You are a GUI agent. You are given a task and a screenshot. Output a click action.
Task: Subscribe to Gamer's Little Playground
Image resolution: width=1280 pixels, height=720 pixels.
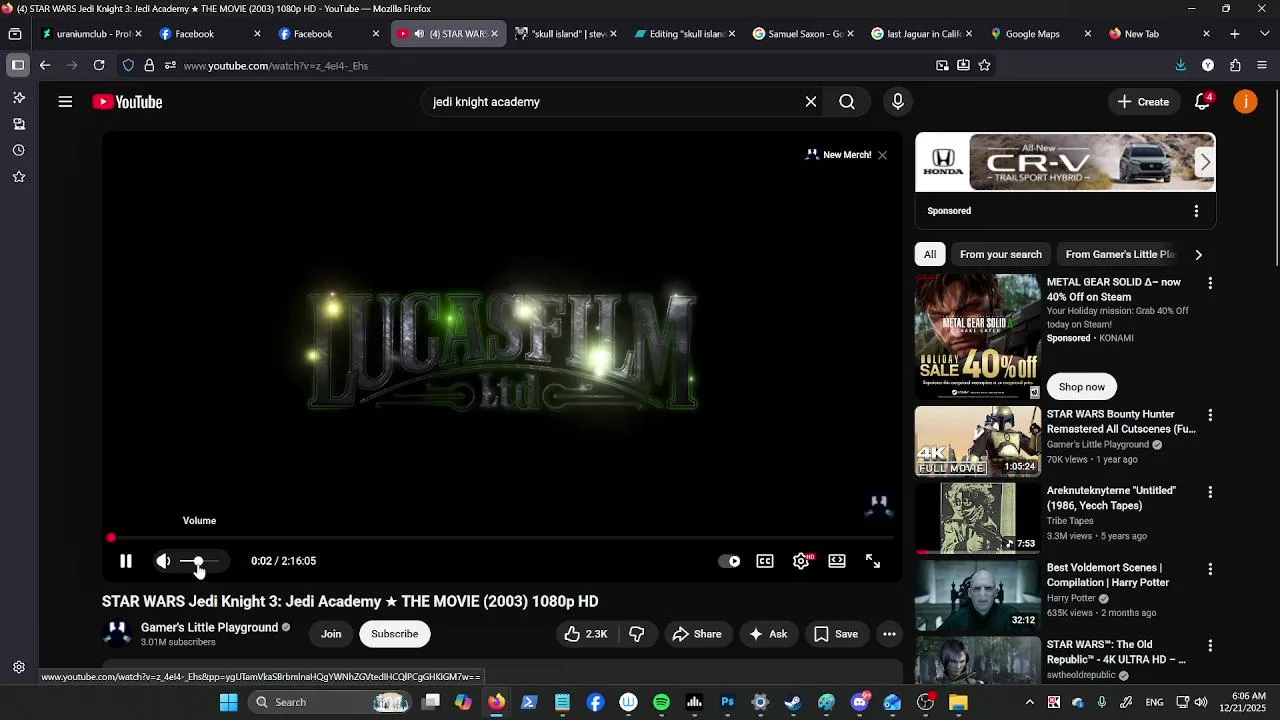[x=395, y=634]
